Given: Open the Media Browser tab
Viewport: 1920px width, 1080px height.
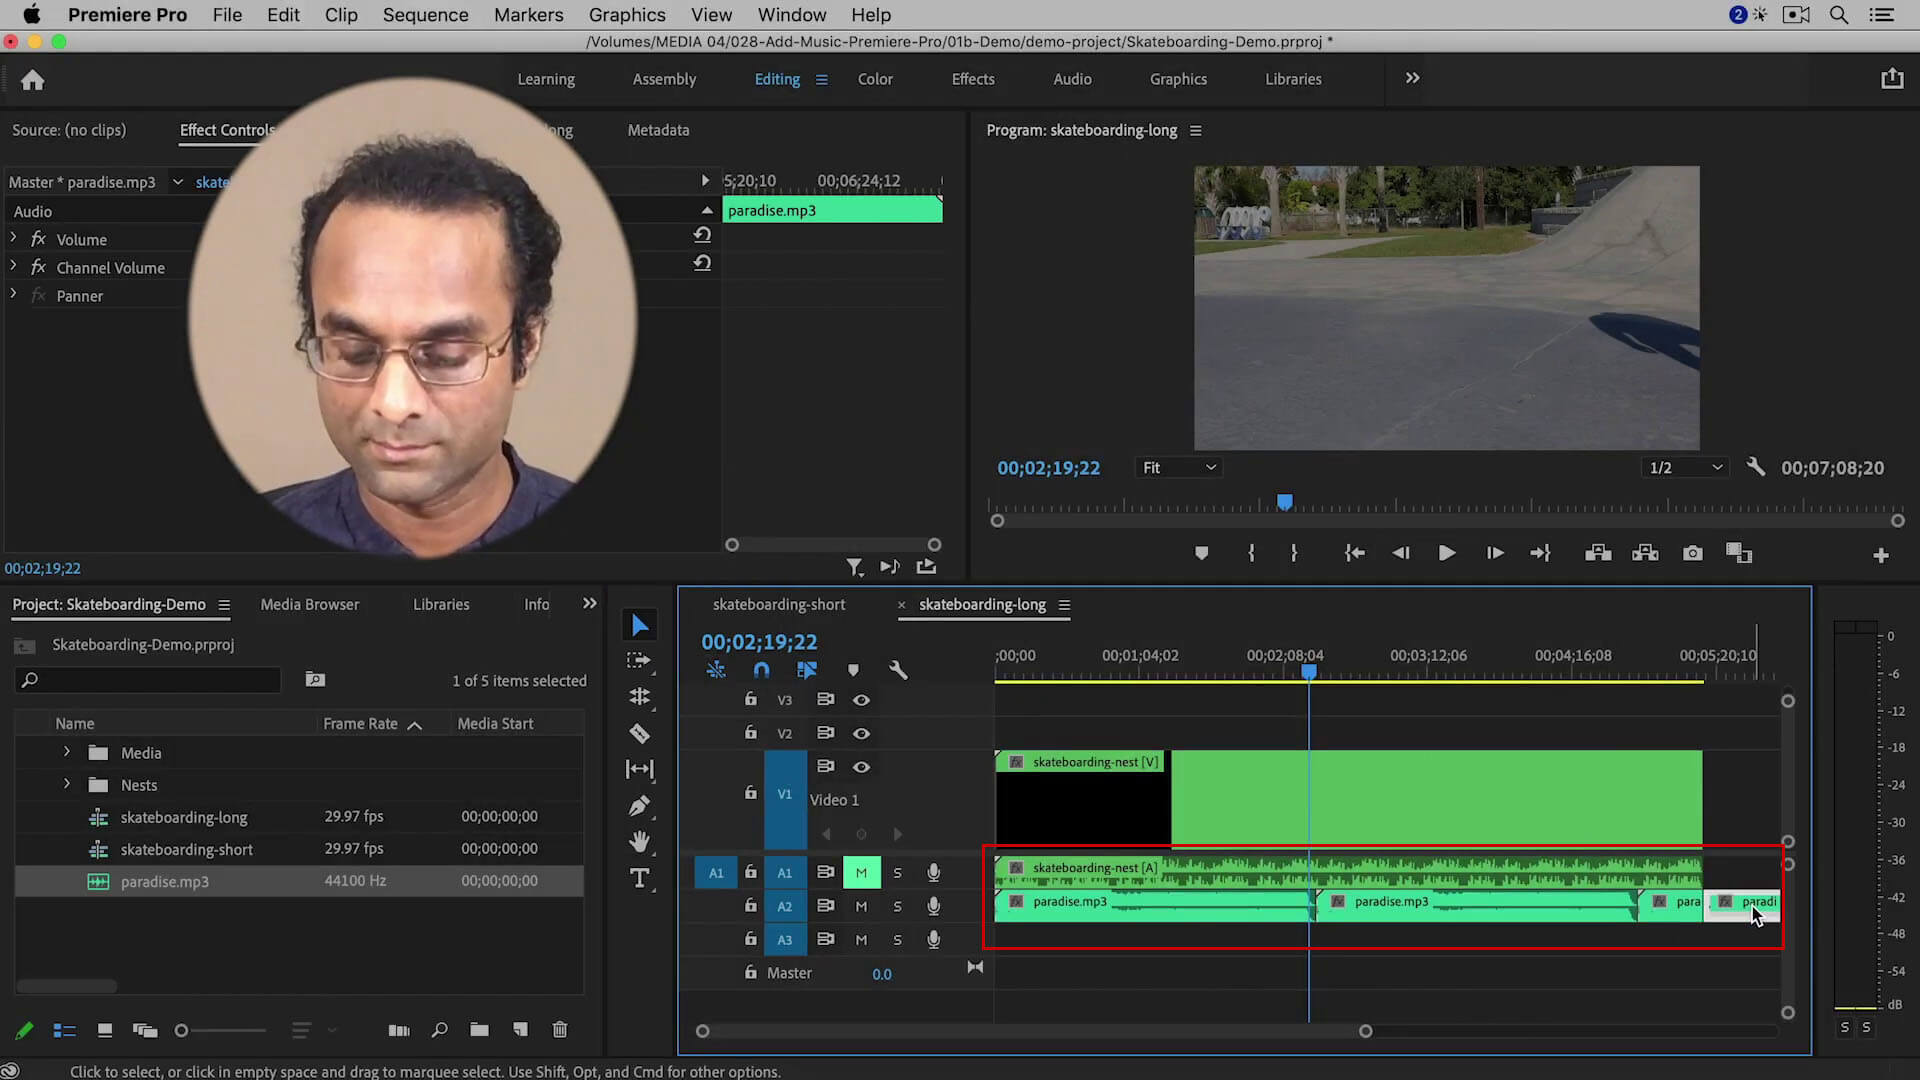Looking at the screenshot, I should point(309,604).
